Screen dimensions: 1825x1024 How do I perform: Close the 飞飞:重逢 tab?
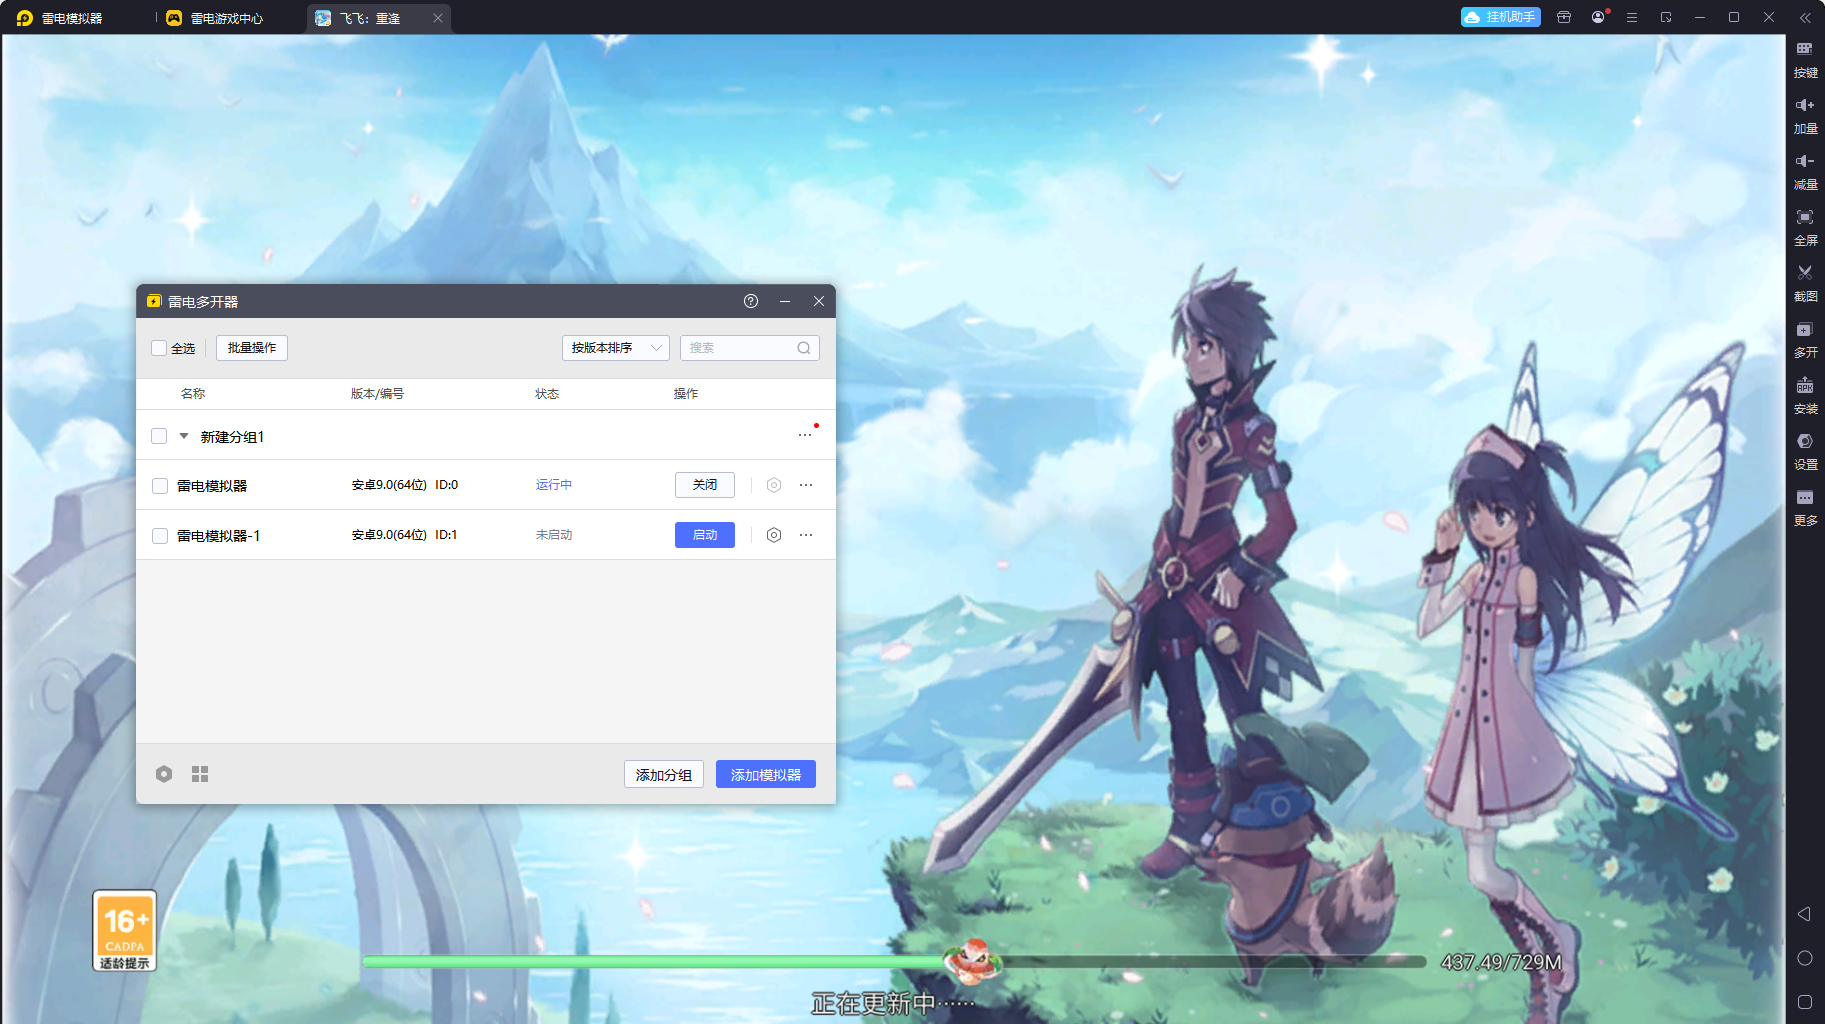pyautogui.click(x=438, y=18)
